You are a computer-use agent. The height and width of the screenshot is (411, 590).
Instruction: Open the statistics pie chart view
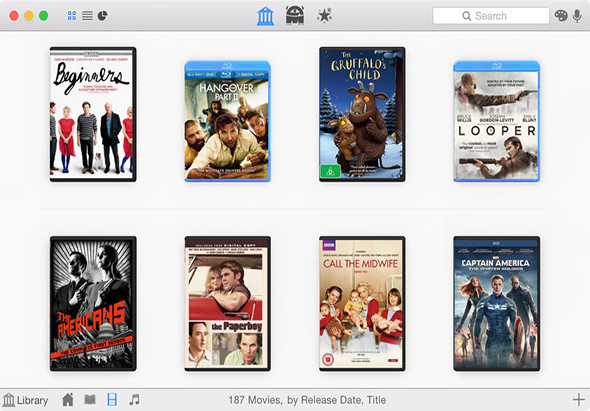click(102, 15)
